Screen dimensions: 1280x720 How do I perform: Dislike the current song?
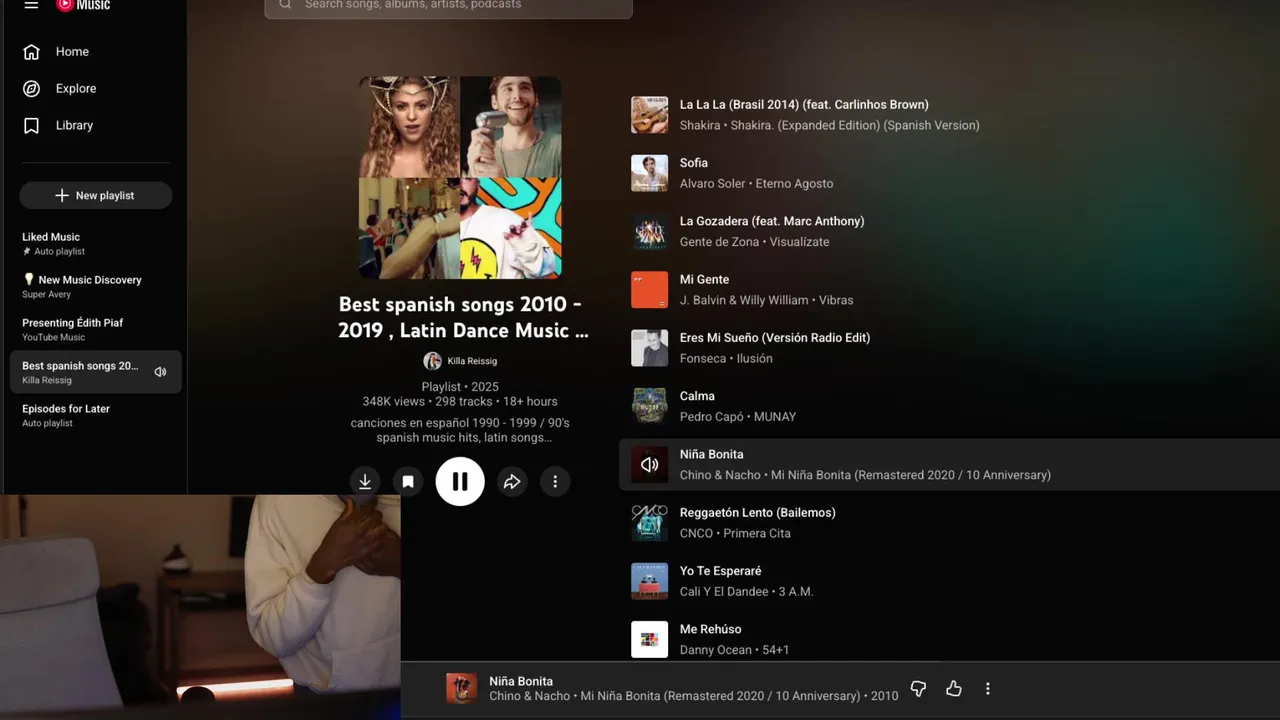tap(918, 689)
